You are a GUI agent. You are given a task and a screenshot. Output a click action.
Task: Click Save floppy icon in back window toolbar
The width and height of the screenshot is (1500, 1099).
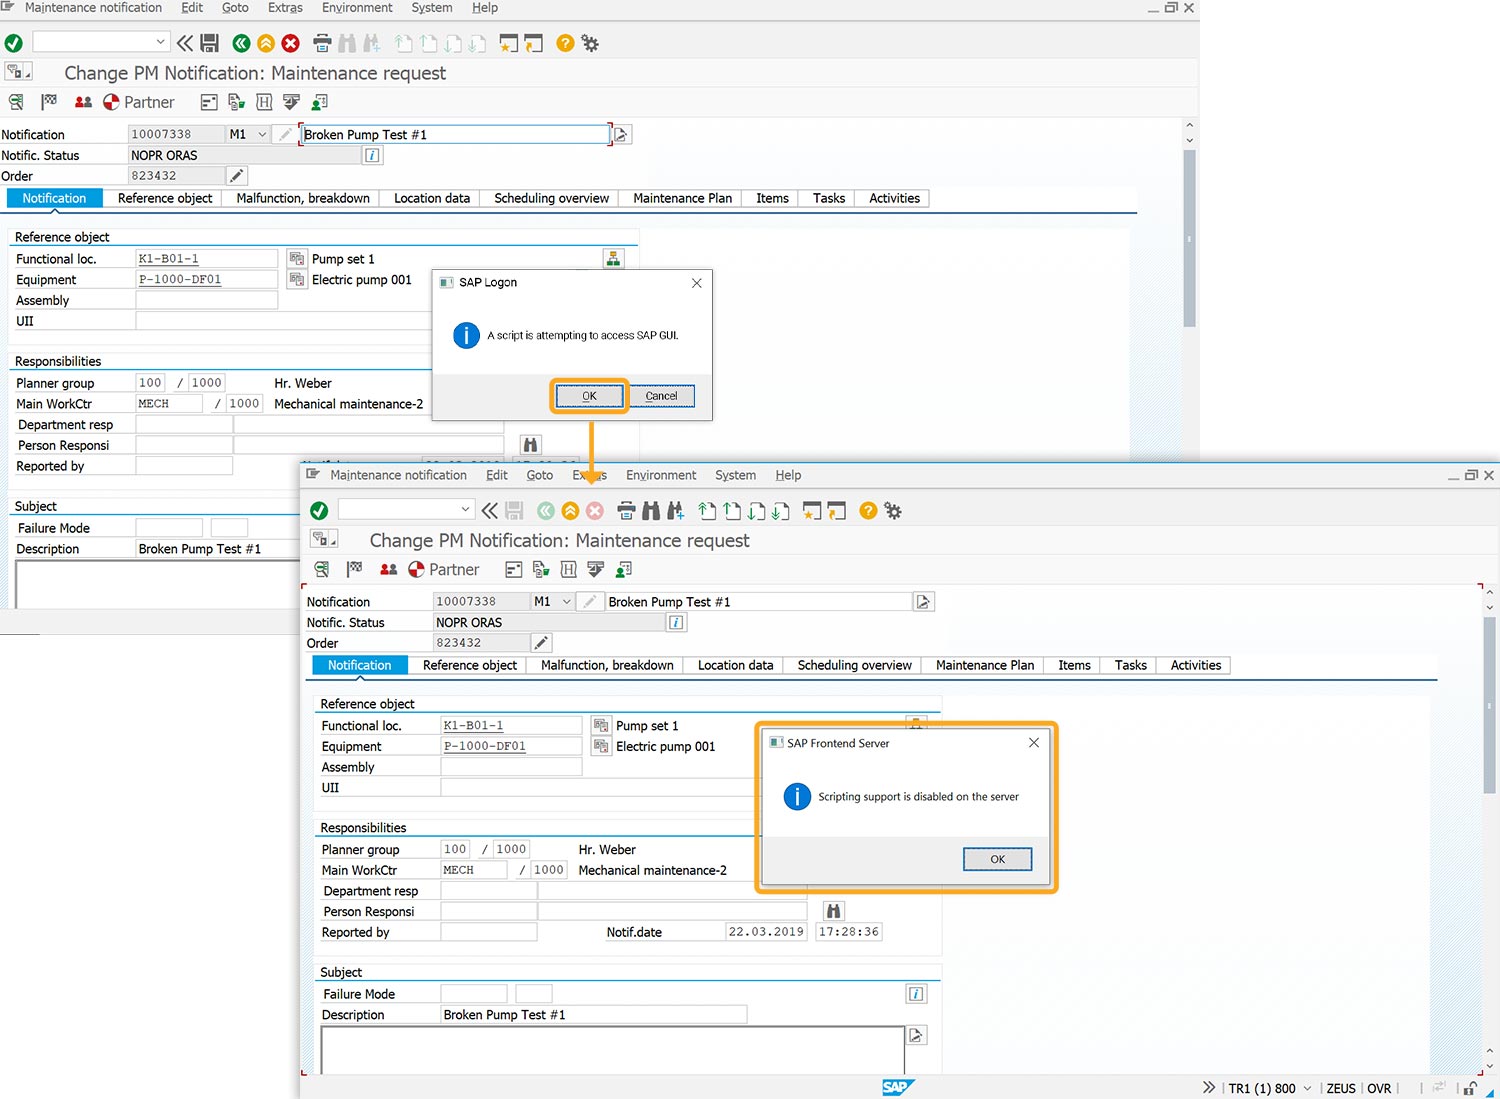(210, 43)
